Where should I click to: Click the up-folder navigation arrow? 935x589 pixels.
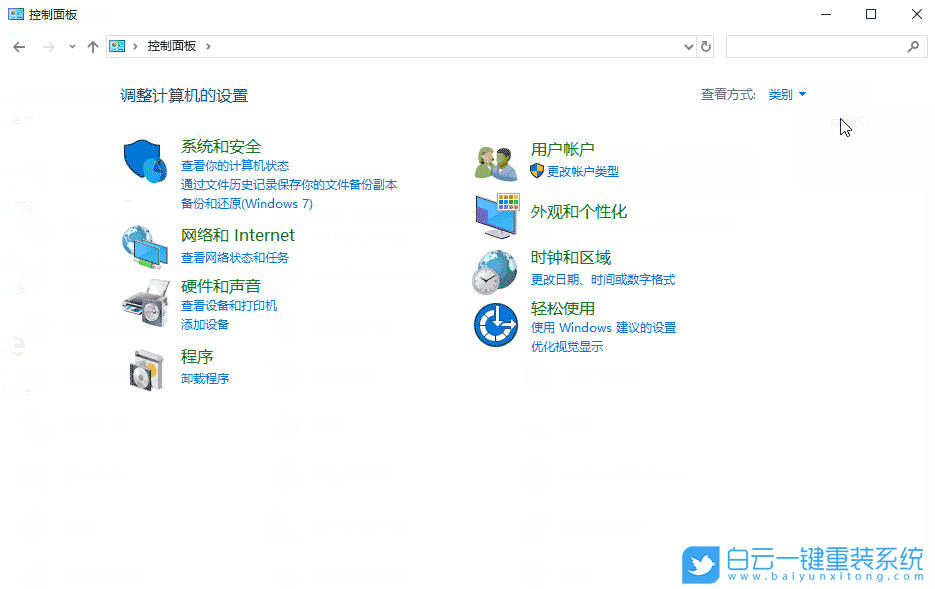[x=93, y=46]
